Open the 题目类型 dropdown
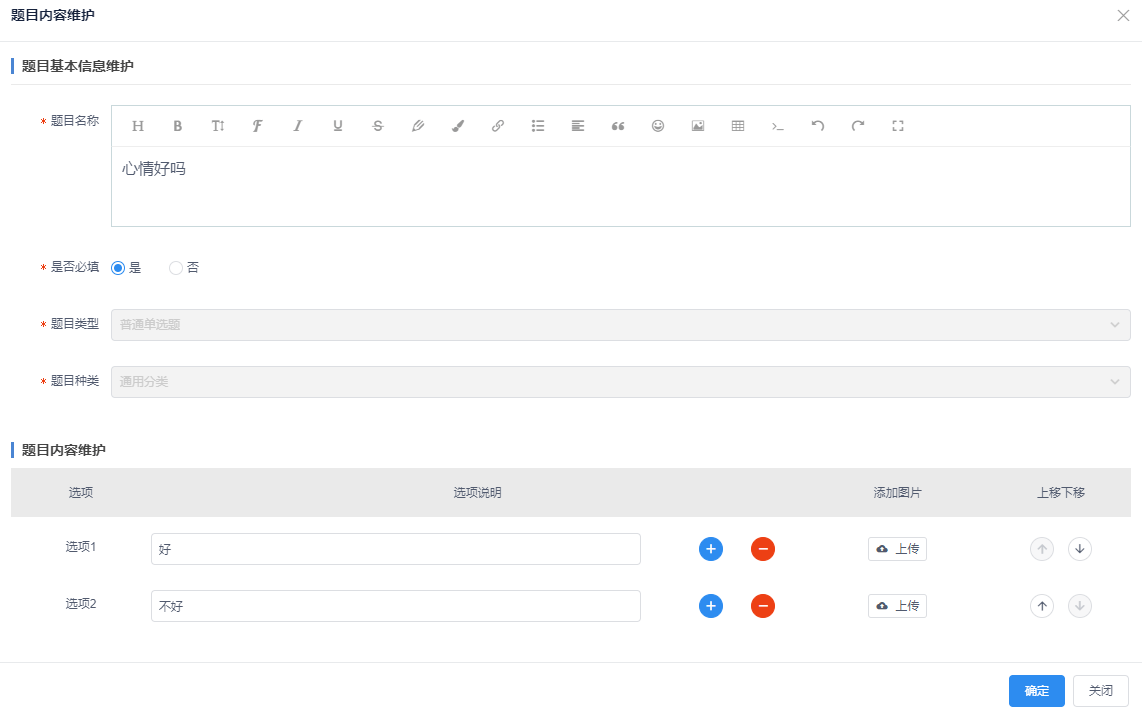 tap(620, 325)
